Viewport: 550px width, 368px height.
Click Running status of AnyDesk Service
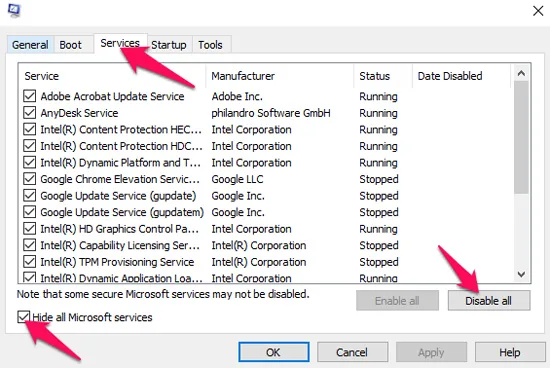click(x=378, y=113)
